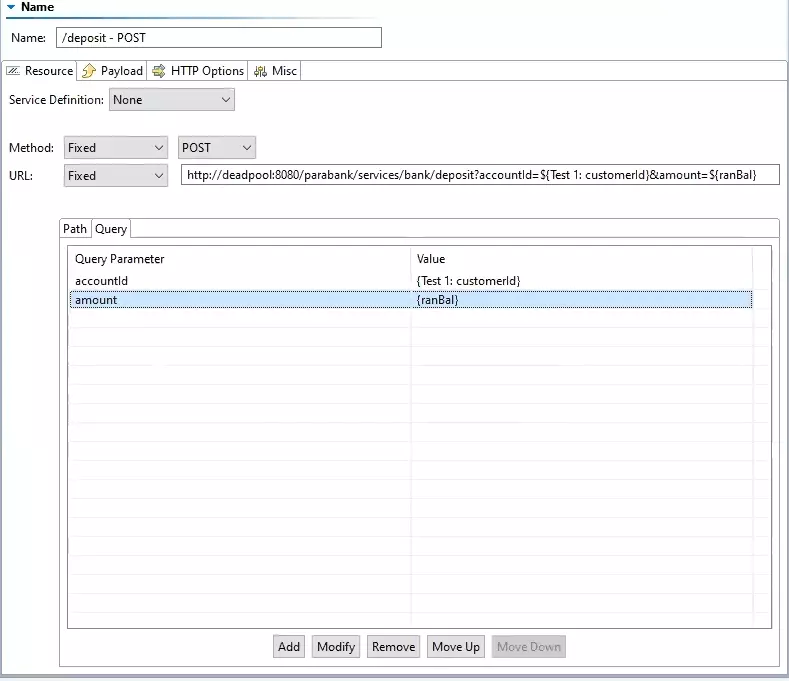The width and height of the screenshot is (789, 681).
Task: Select the accountId query parameter row
Action: click(240, 281)
